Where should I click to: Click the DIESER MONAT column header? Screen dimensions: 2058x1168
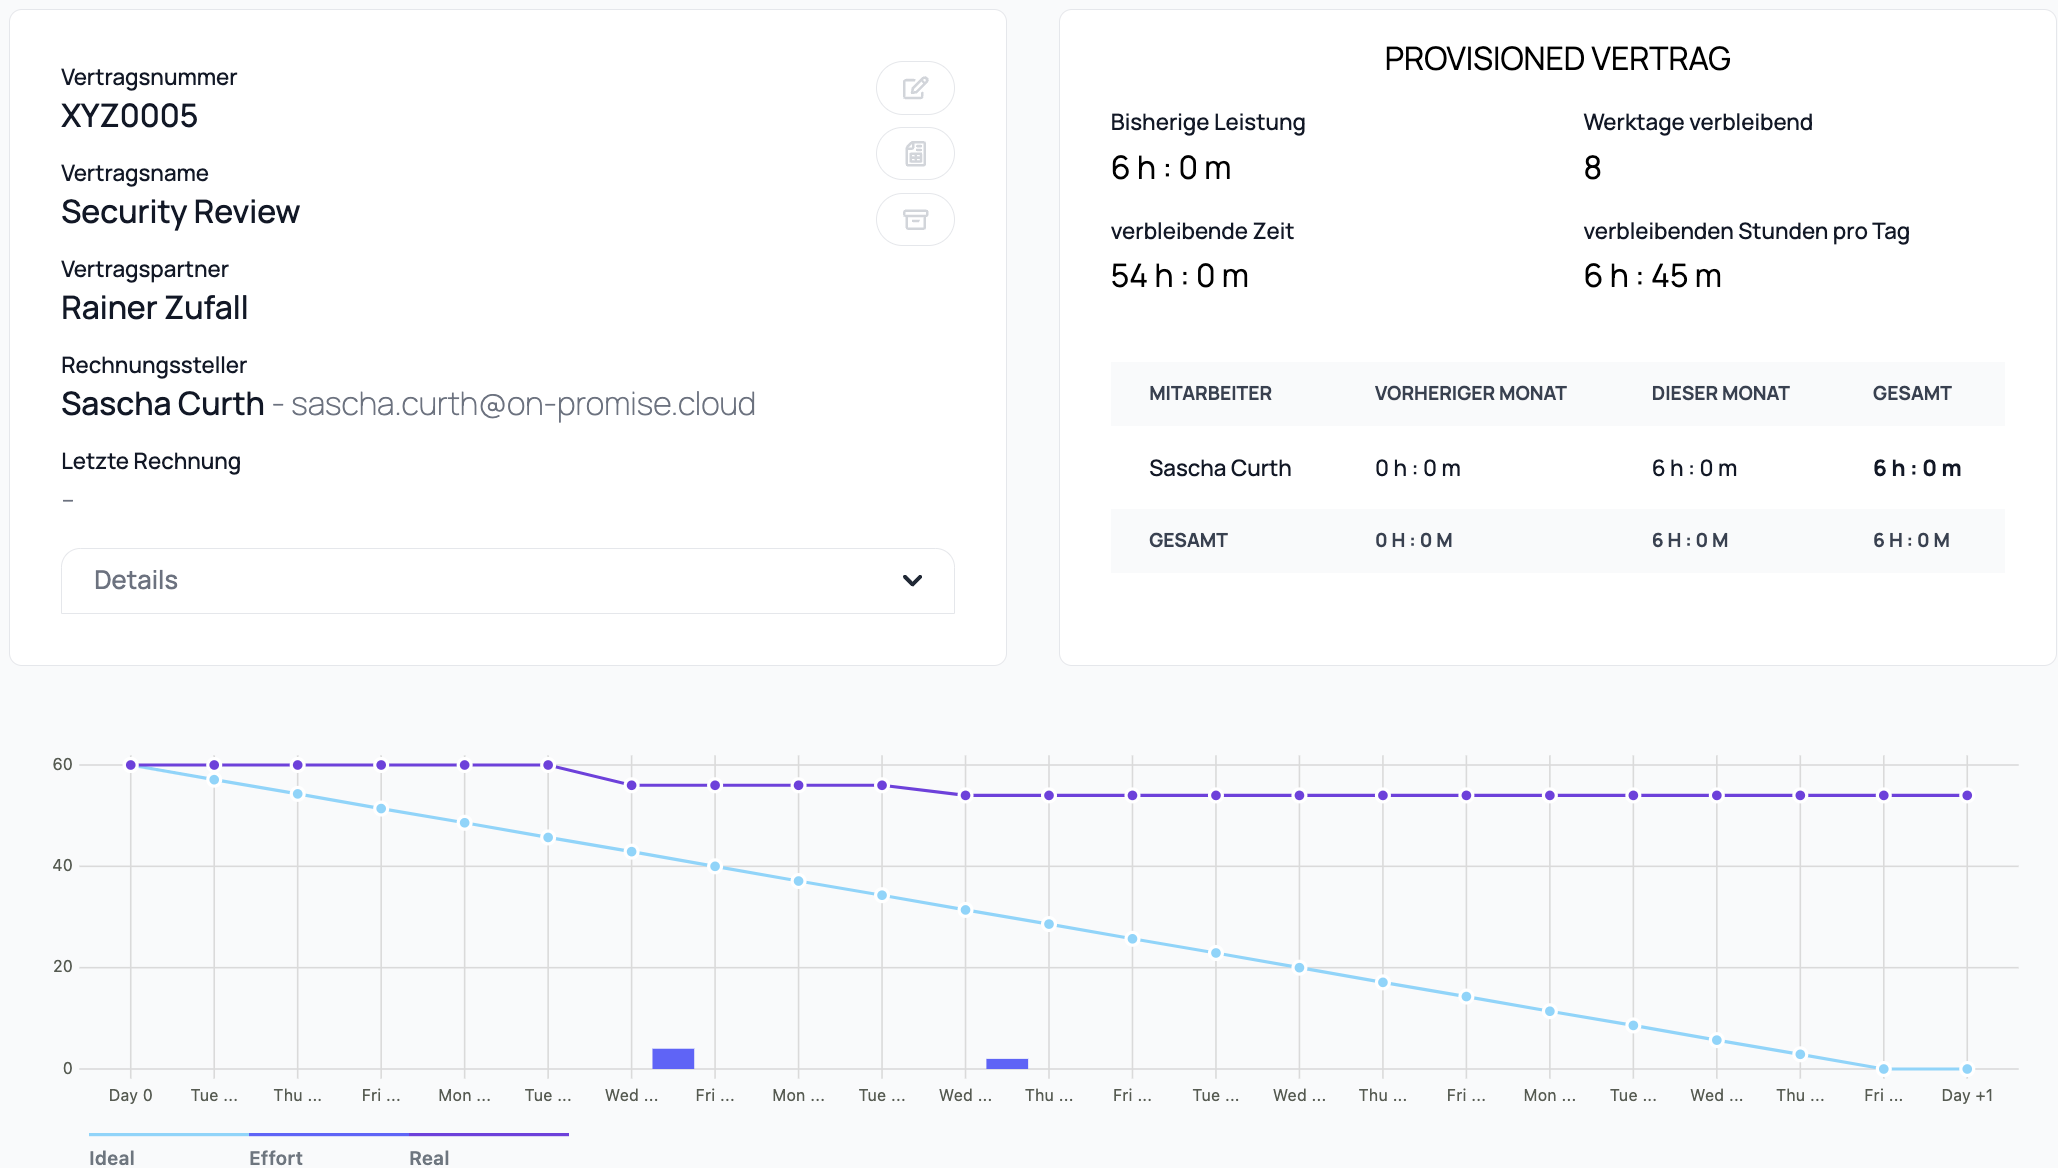click(1720, 394)
